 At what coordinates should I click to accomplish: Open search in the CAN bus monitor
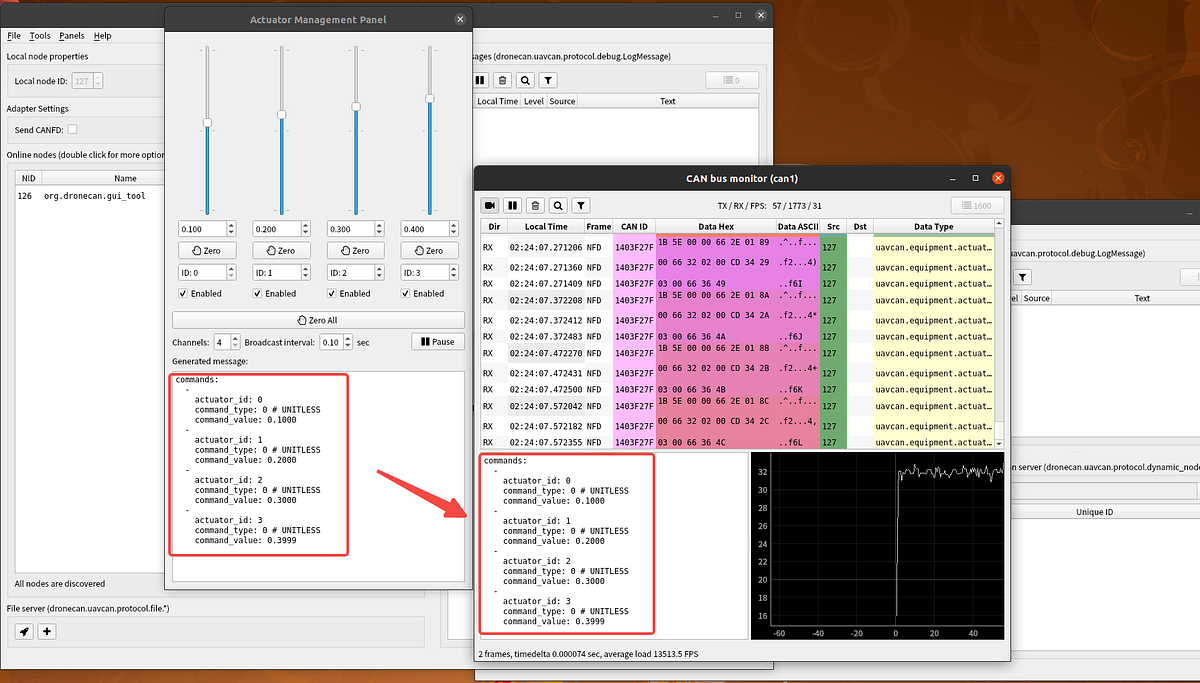(558, 205)
